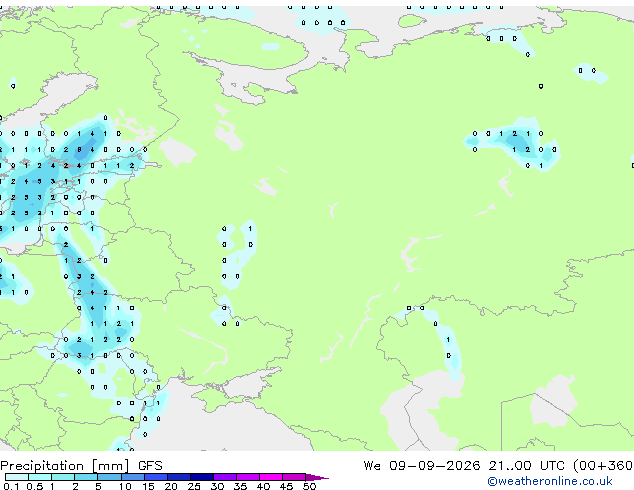Click the above-50 arrow tip of the legend
This screenshot has height=490, width=634.
coord(317,477)
